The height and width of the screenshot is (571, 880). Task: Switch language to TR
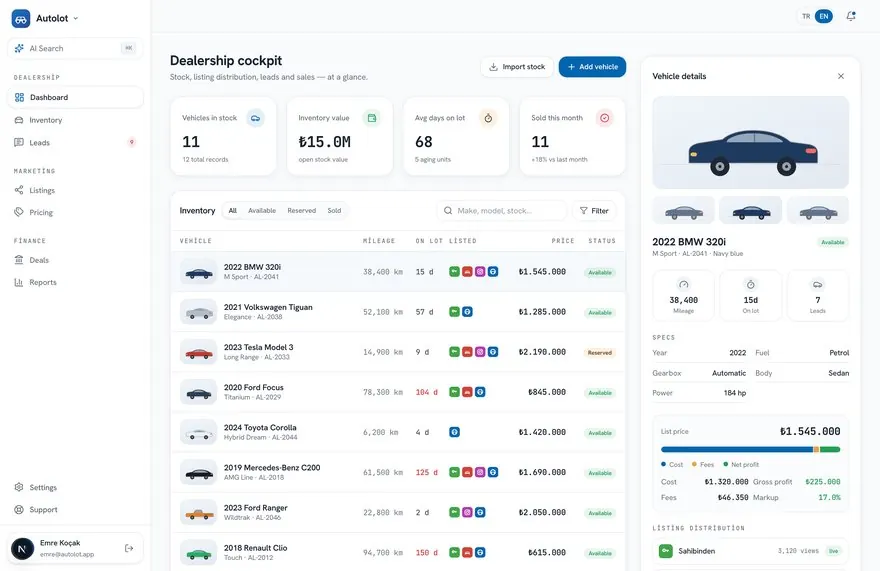tap(806, 16)
